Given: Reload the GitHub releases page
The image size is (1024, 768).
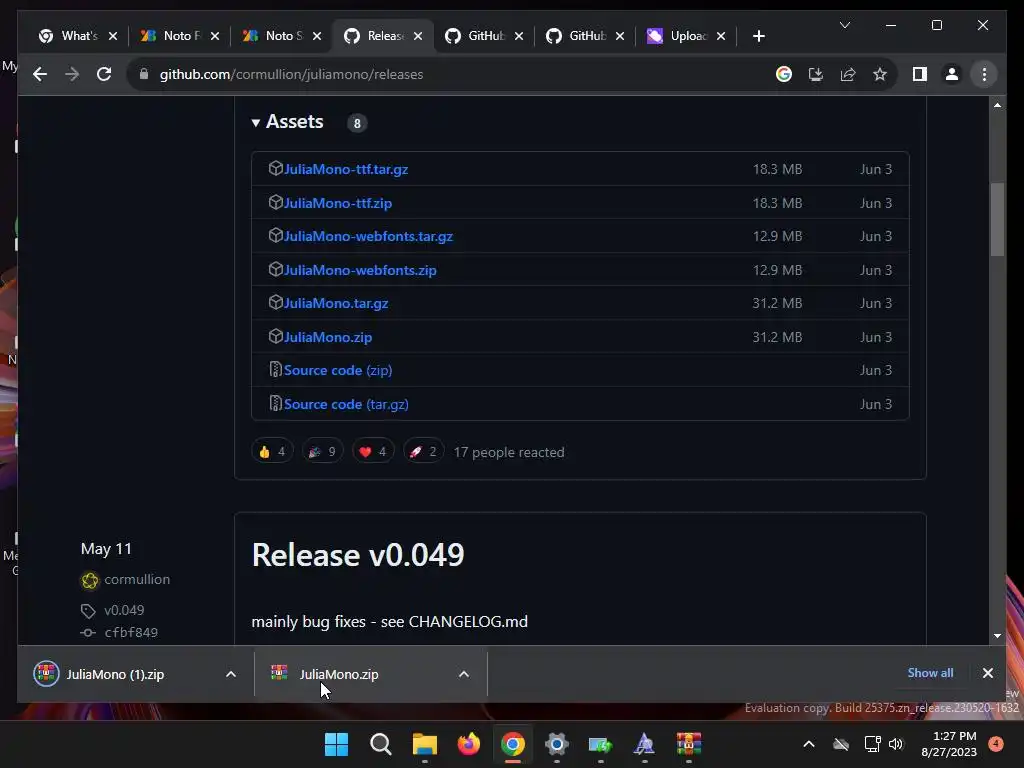Looking at the screenshot, I should [104, 74].
